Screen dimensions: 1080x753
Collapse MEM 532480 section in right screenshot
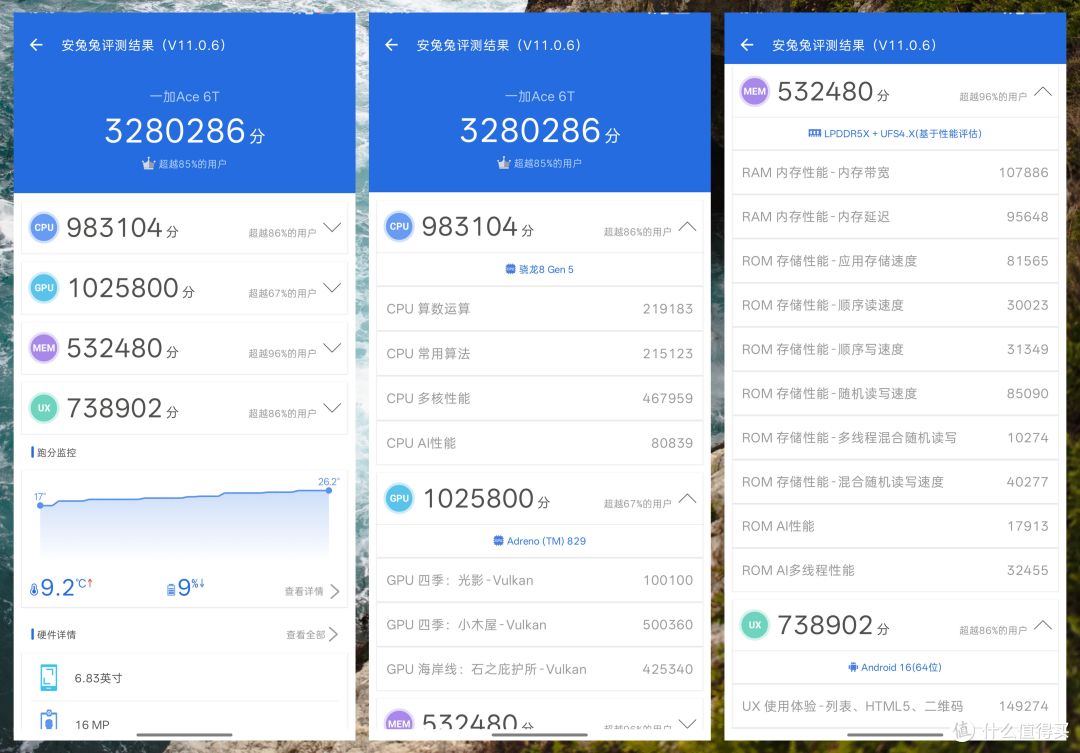(1043, 91)
